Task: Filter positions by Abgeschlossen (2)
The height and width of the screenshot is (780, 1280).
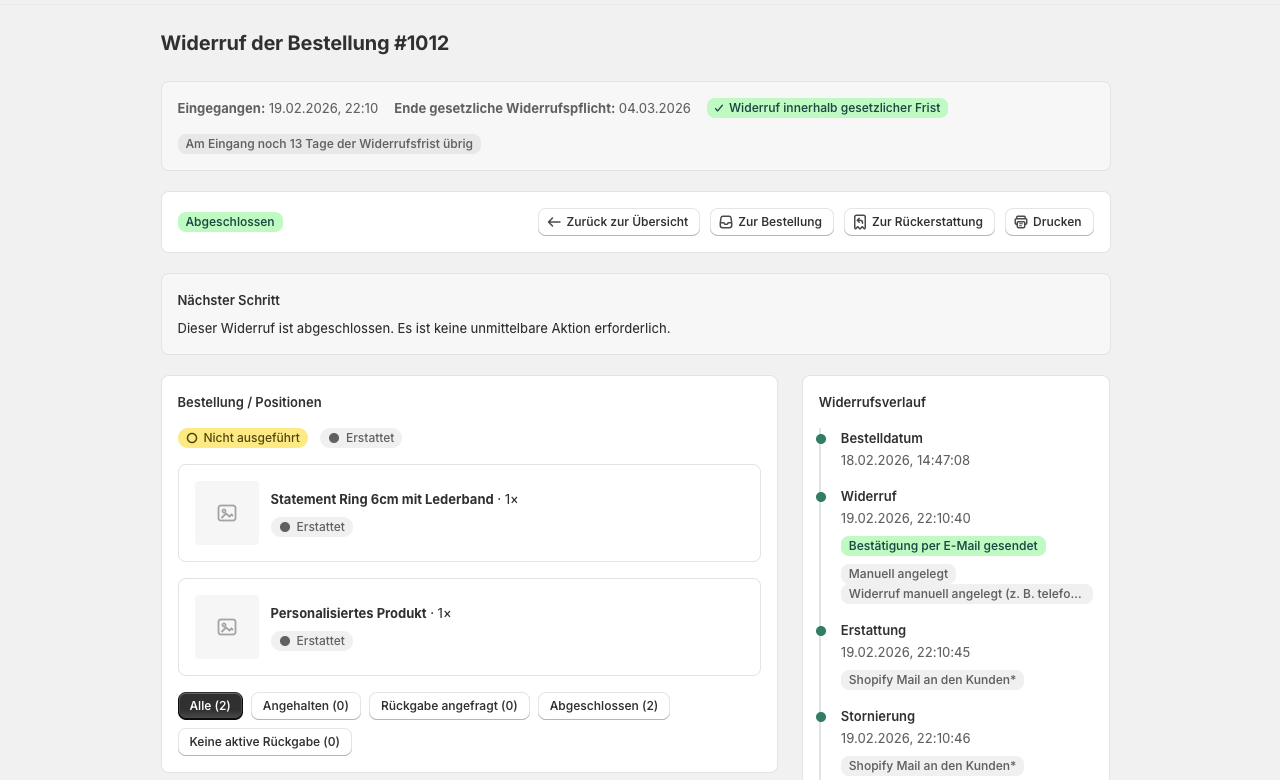Action: pos(603,706)
